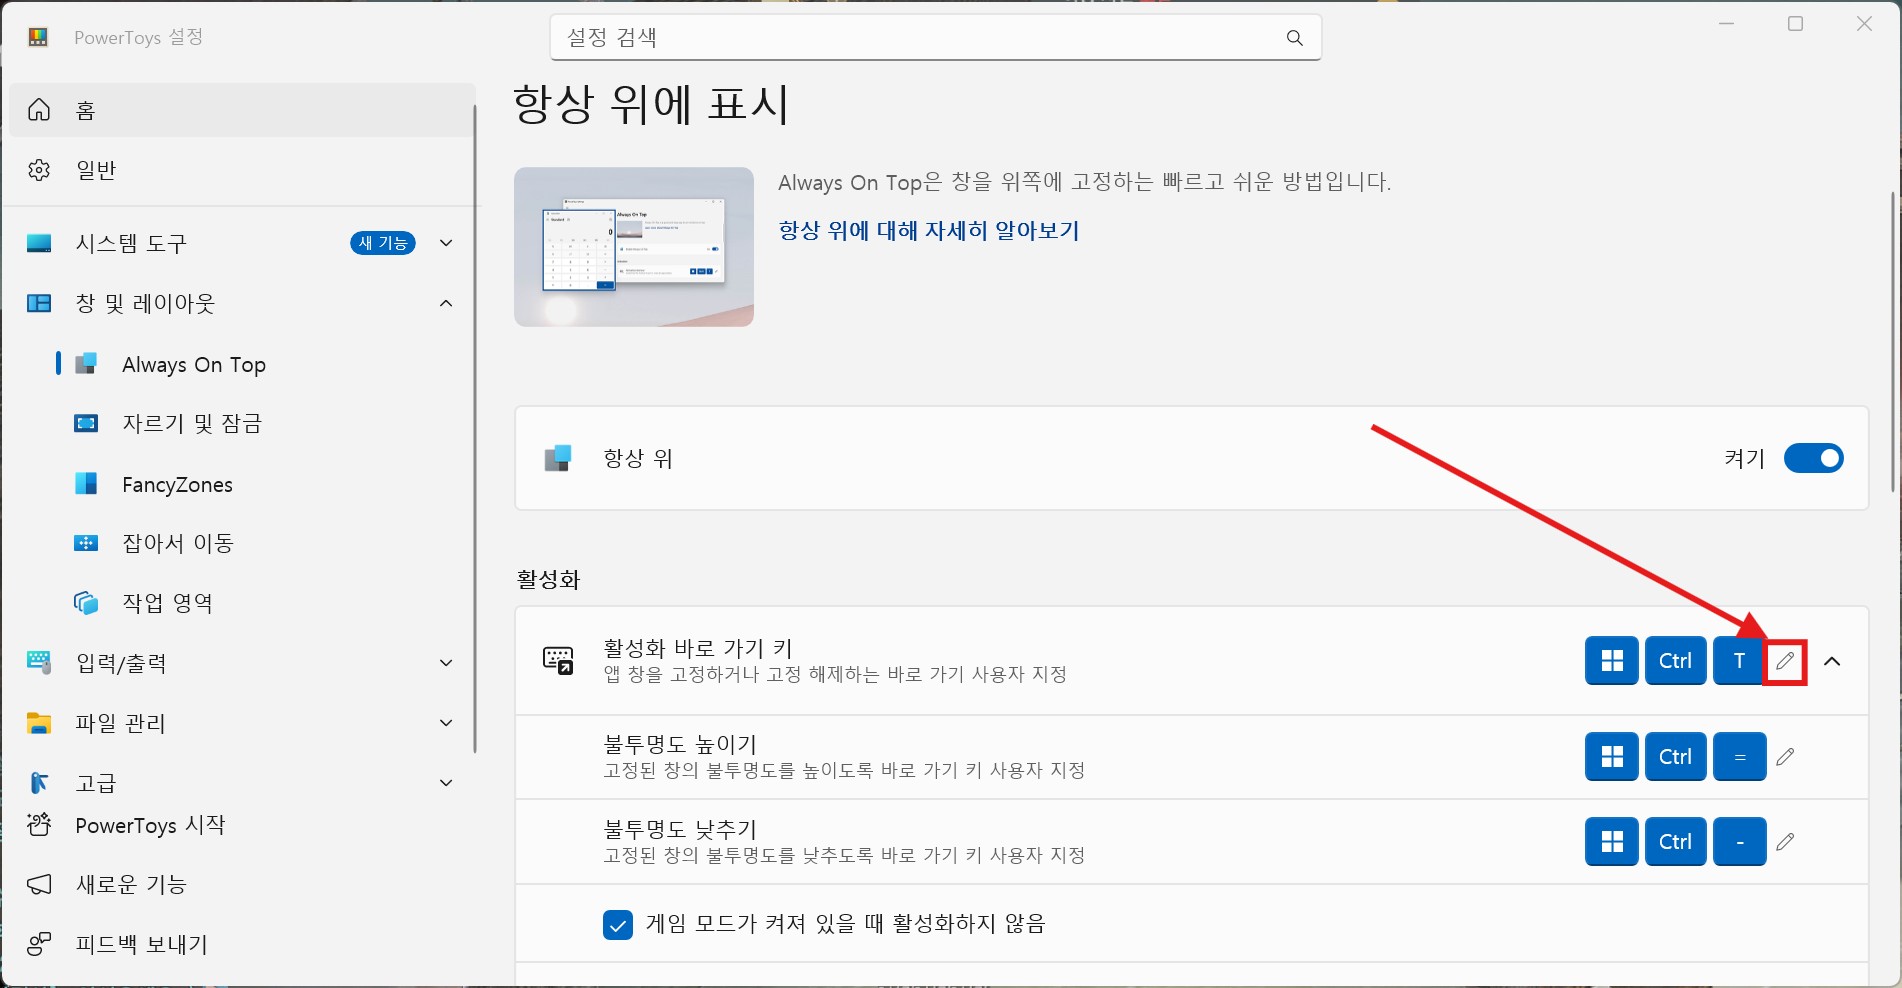The image size is (1902, 988).
Task: Click the 창 및 레이아웃 layout icon
Action: pos(39,303)
